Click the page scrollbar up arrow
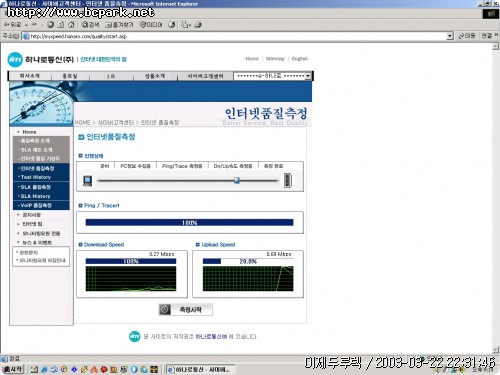The width and height of the screenshot is (500, 375). point(495,47)
